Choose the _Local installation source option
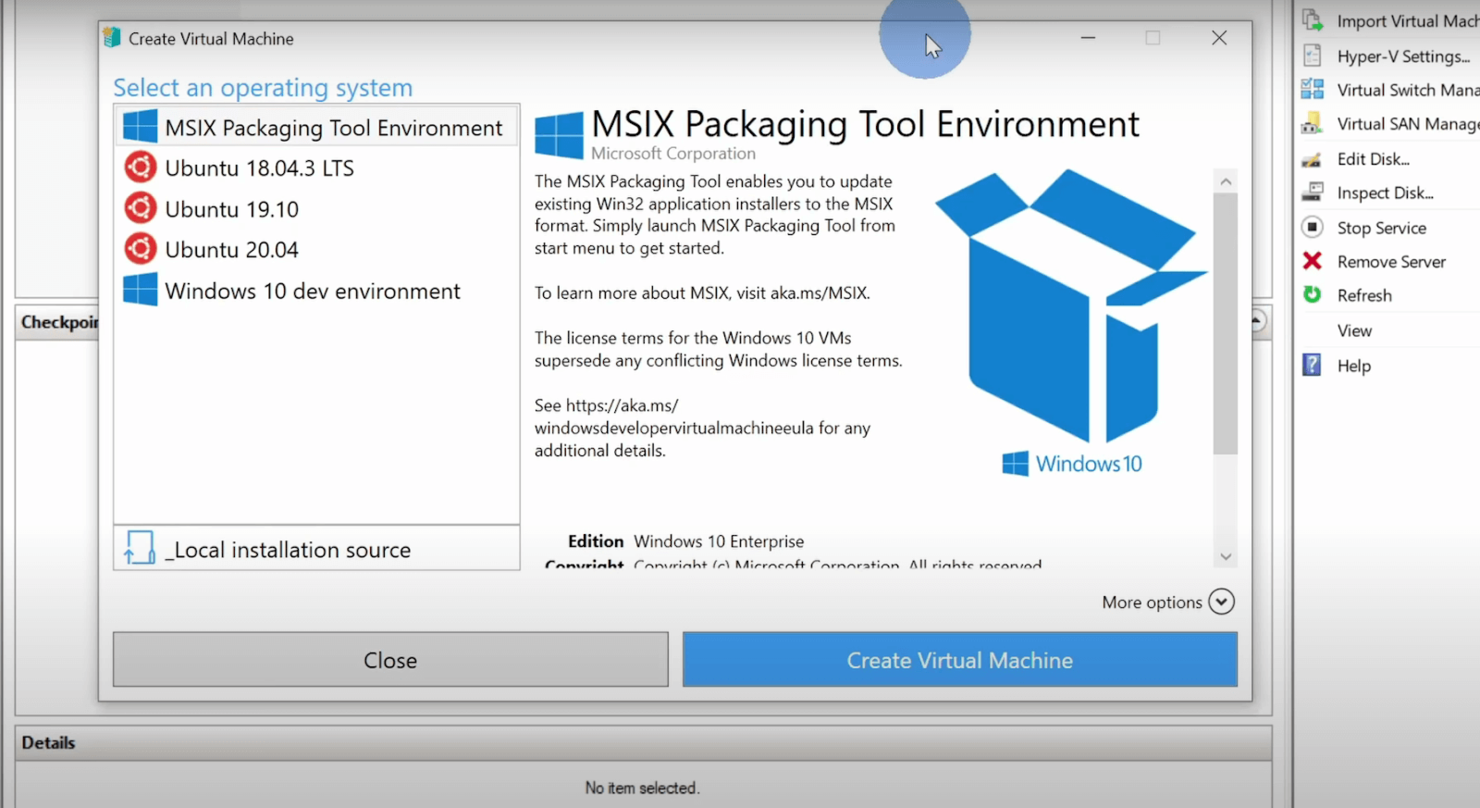This screenshot has height=808, width=1480. (288, 549)
